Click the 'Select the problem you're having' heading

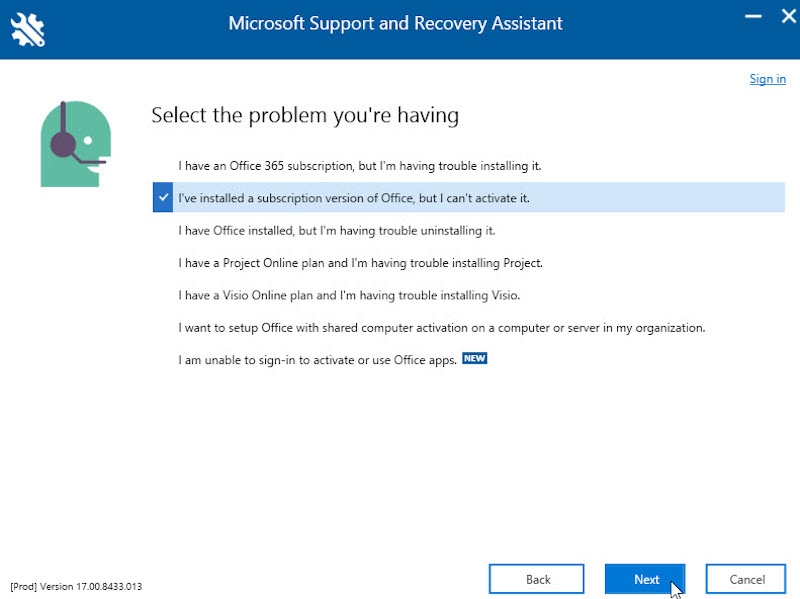305,116
